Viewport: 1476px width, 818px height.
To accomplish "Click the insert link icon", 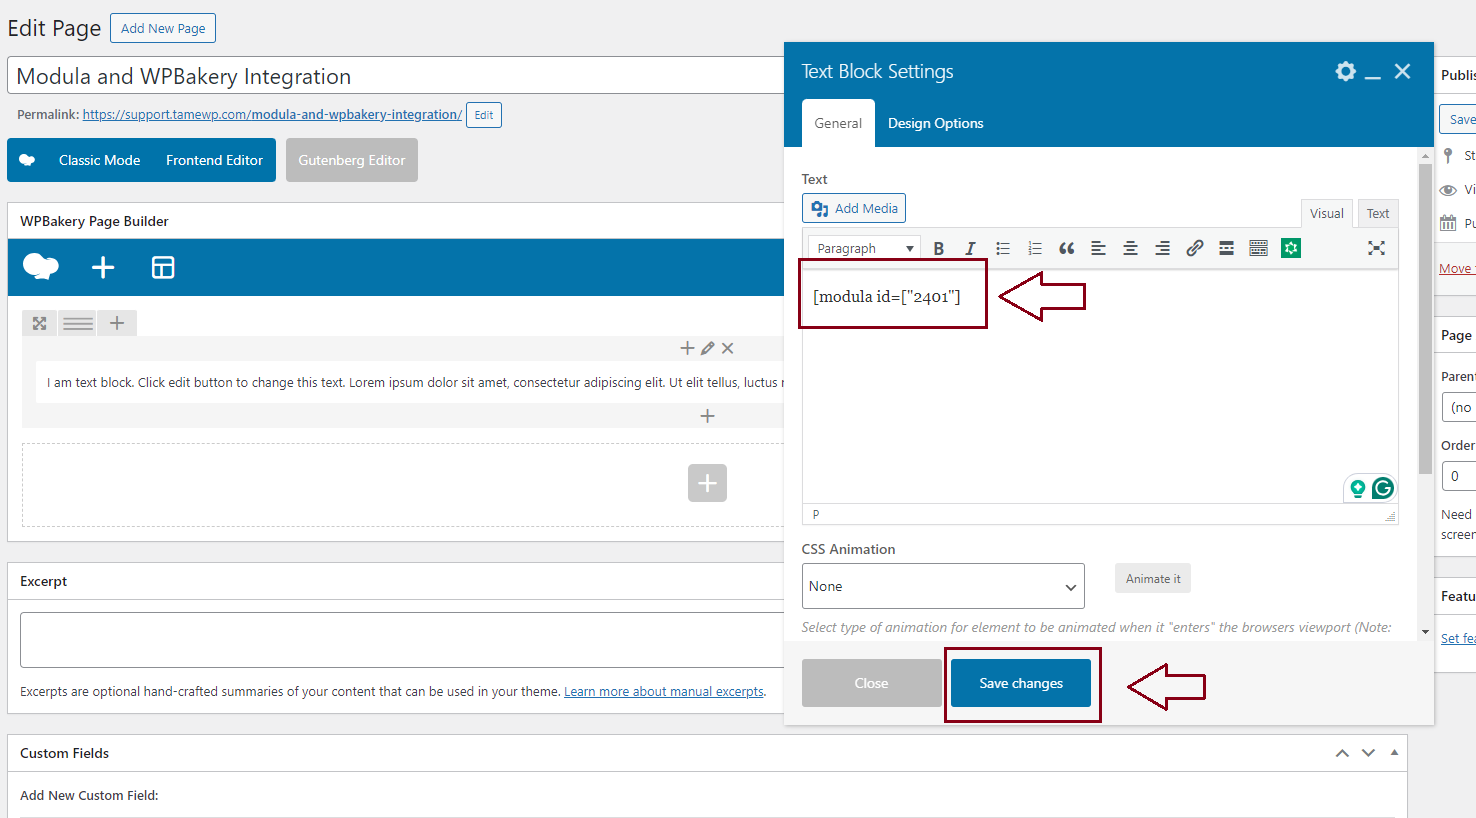I will (1194, 249).
